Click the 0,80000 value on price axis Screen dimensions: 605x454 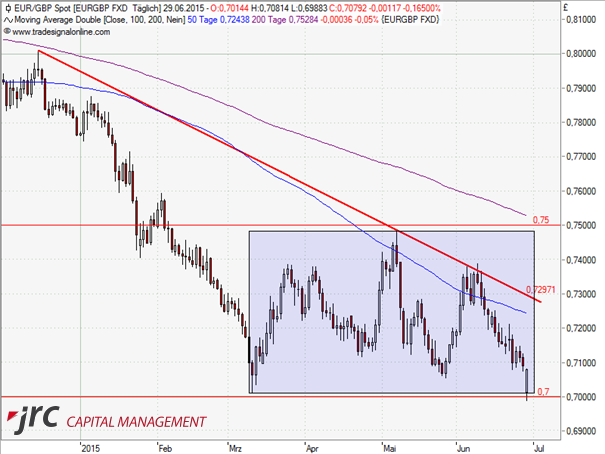click(x=577, y=54)
